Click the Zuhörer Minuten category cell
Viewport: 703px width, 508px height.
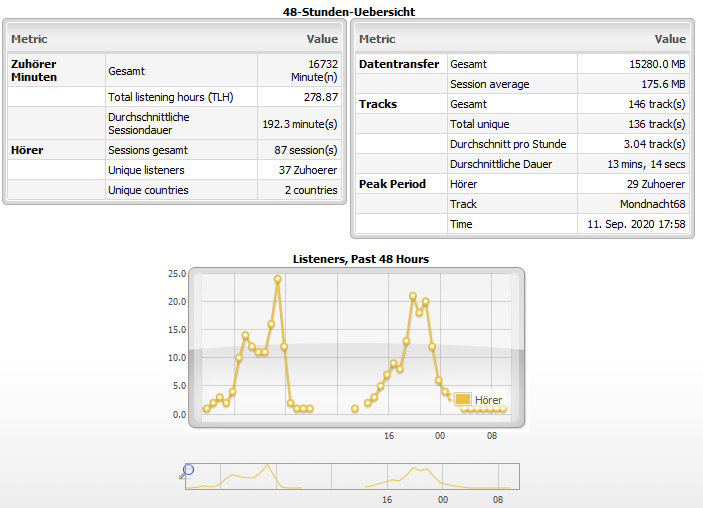pyautogui.click(x=56, y=70)
